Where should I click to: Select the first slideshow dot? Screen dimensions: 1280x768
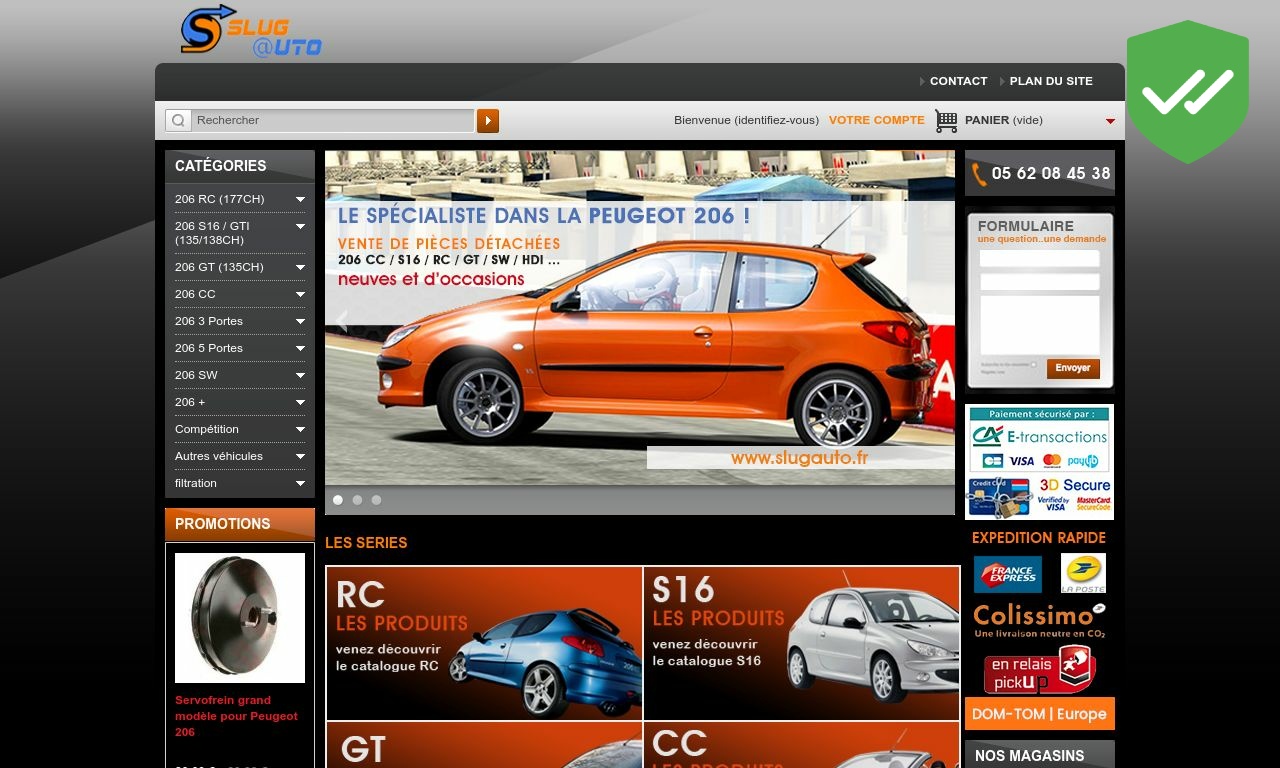(x=338, y=500)
